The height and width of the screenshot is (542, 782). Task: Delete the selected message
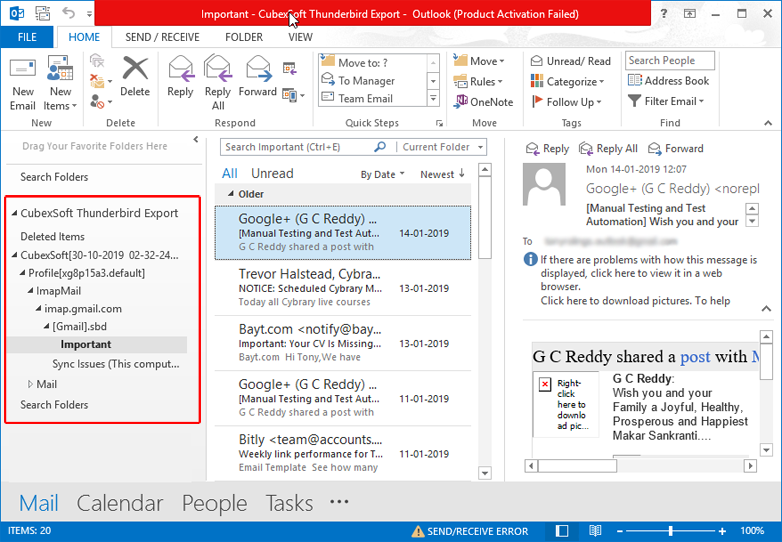tap(135, 77)
